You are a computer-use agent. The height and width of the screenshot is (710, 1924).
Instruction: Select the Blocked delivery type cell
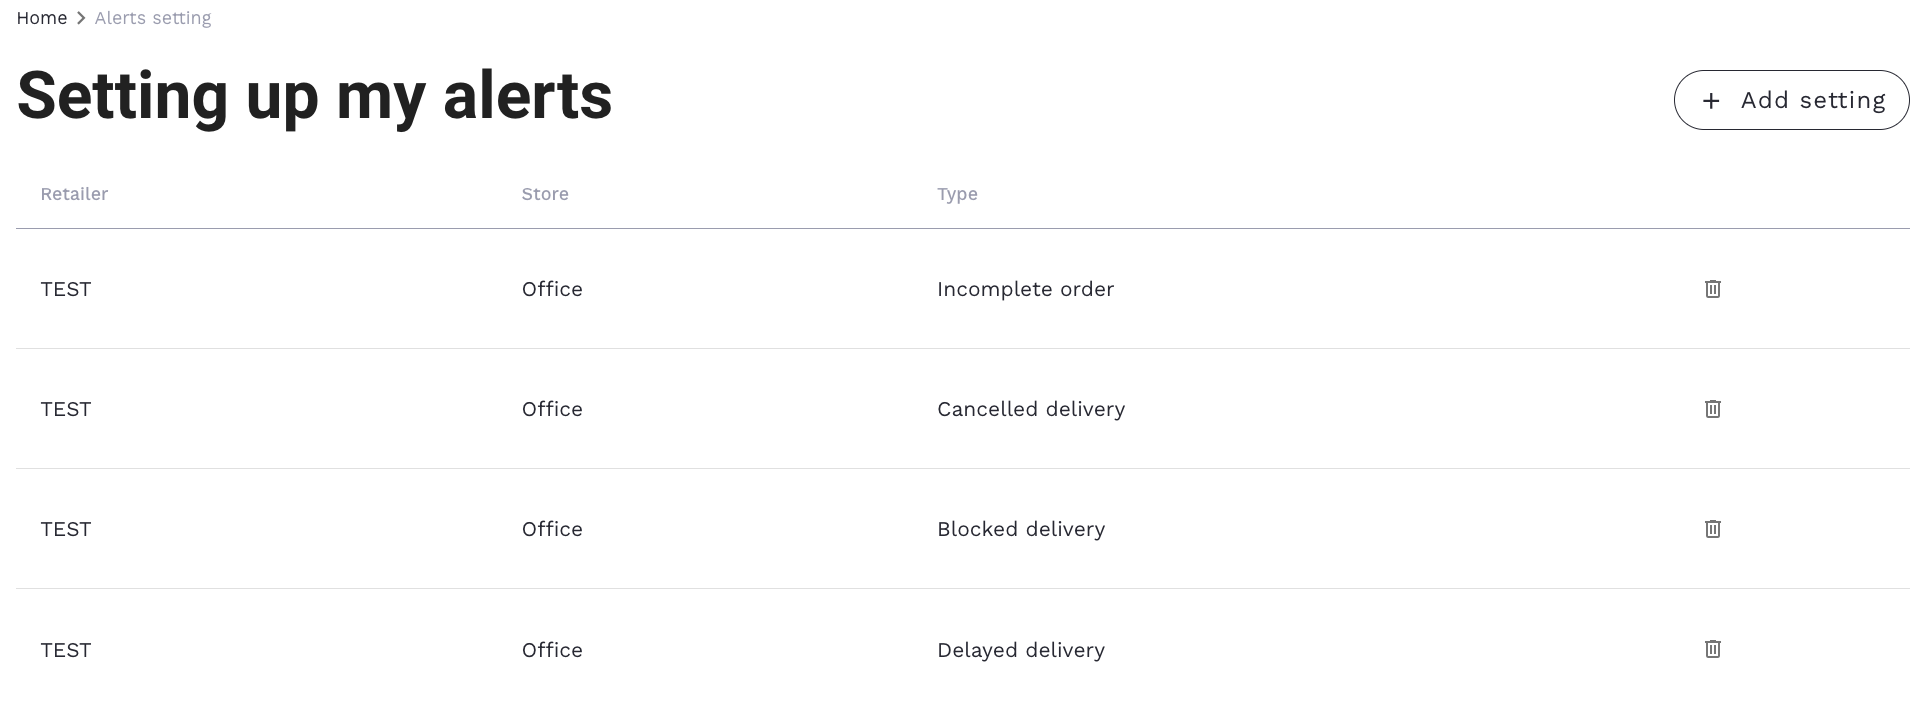1021,529
